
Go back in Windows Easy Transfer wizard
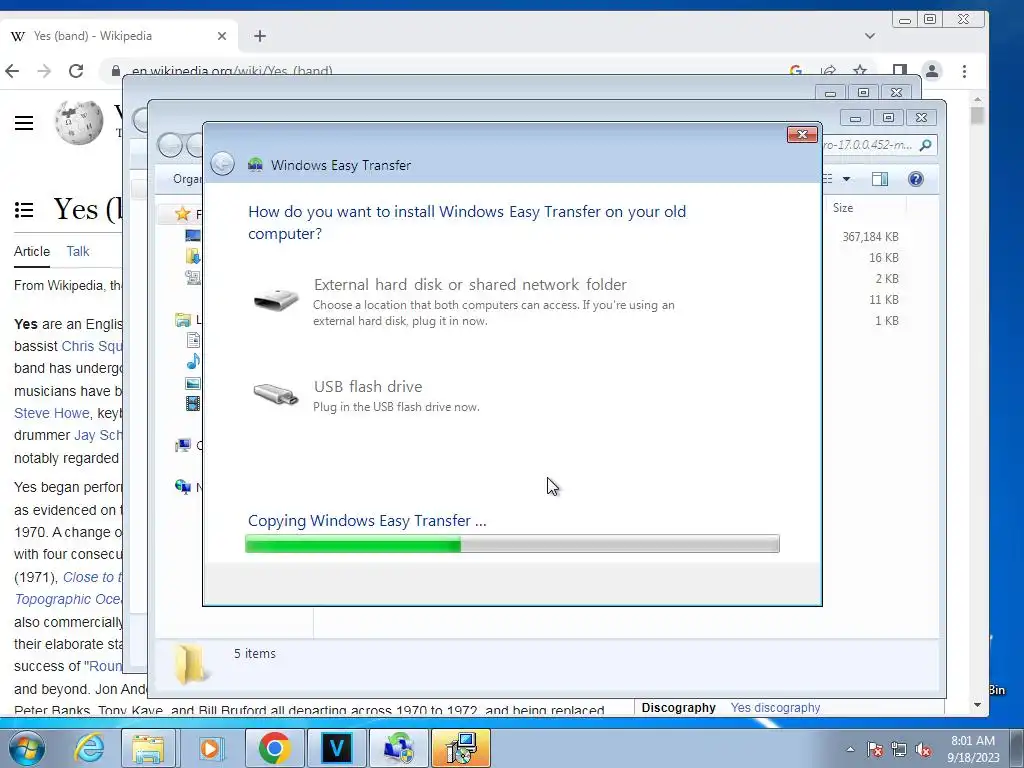(223, 164)
